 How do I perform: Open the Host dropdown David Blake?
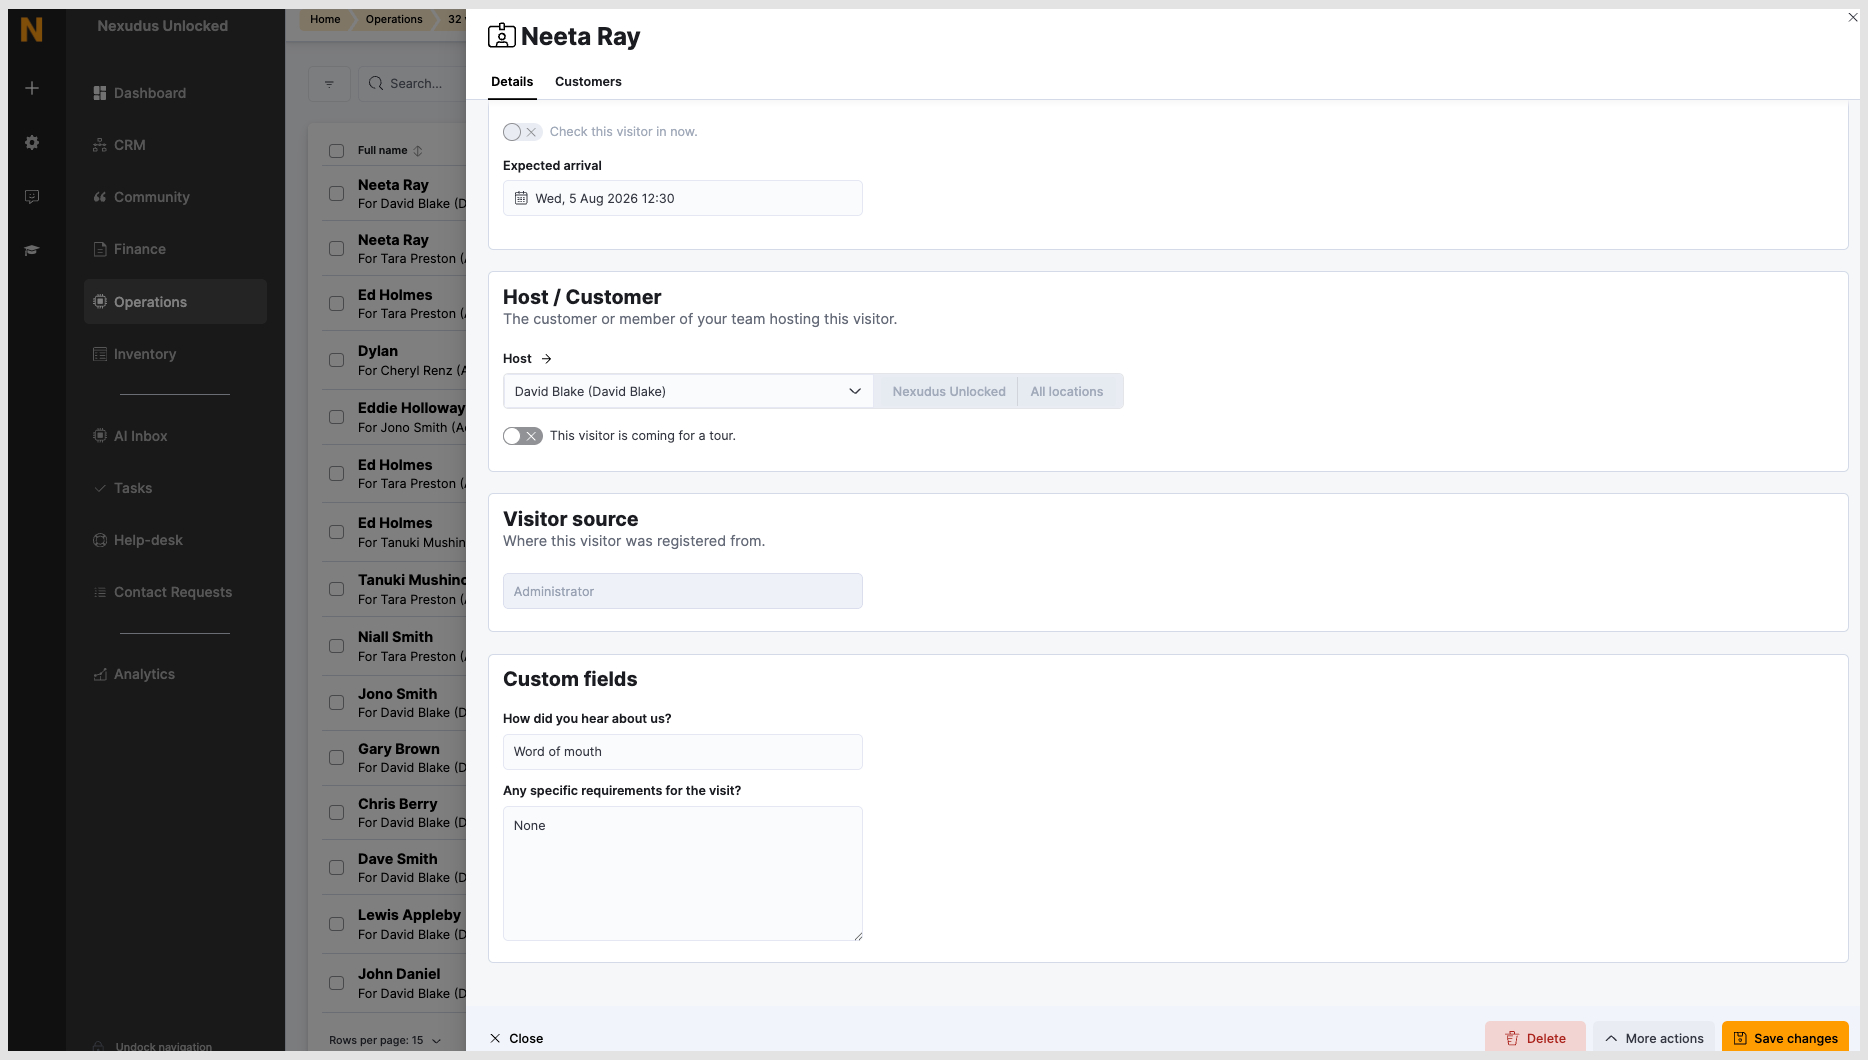[688, 391]
